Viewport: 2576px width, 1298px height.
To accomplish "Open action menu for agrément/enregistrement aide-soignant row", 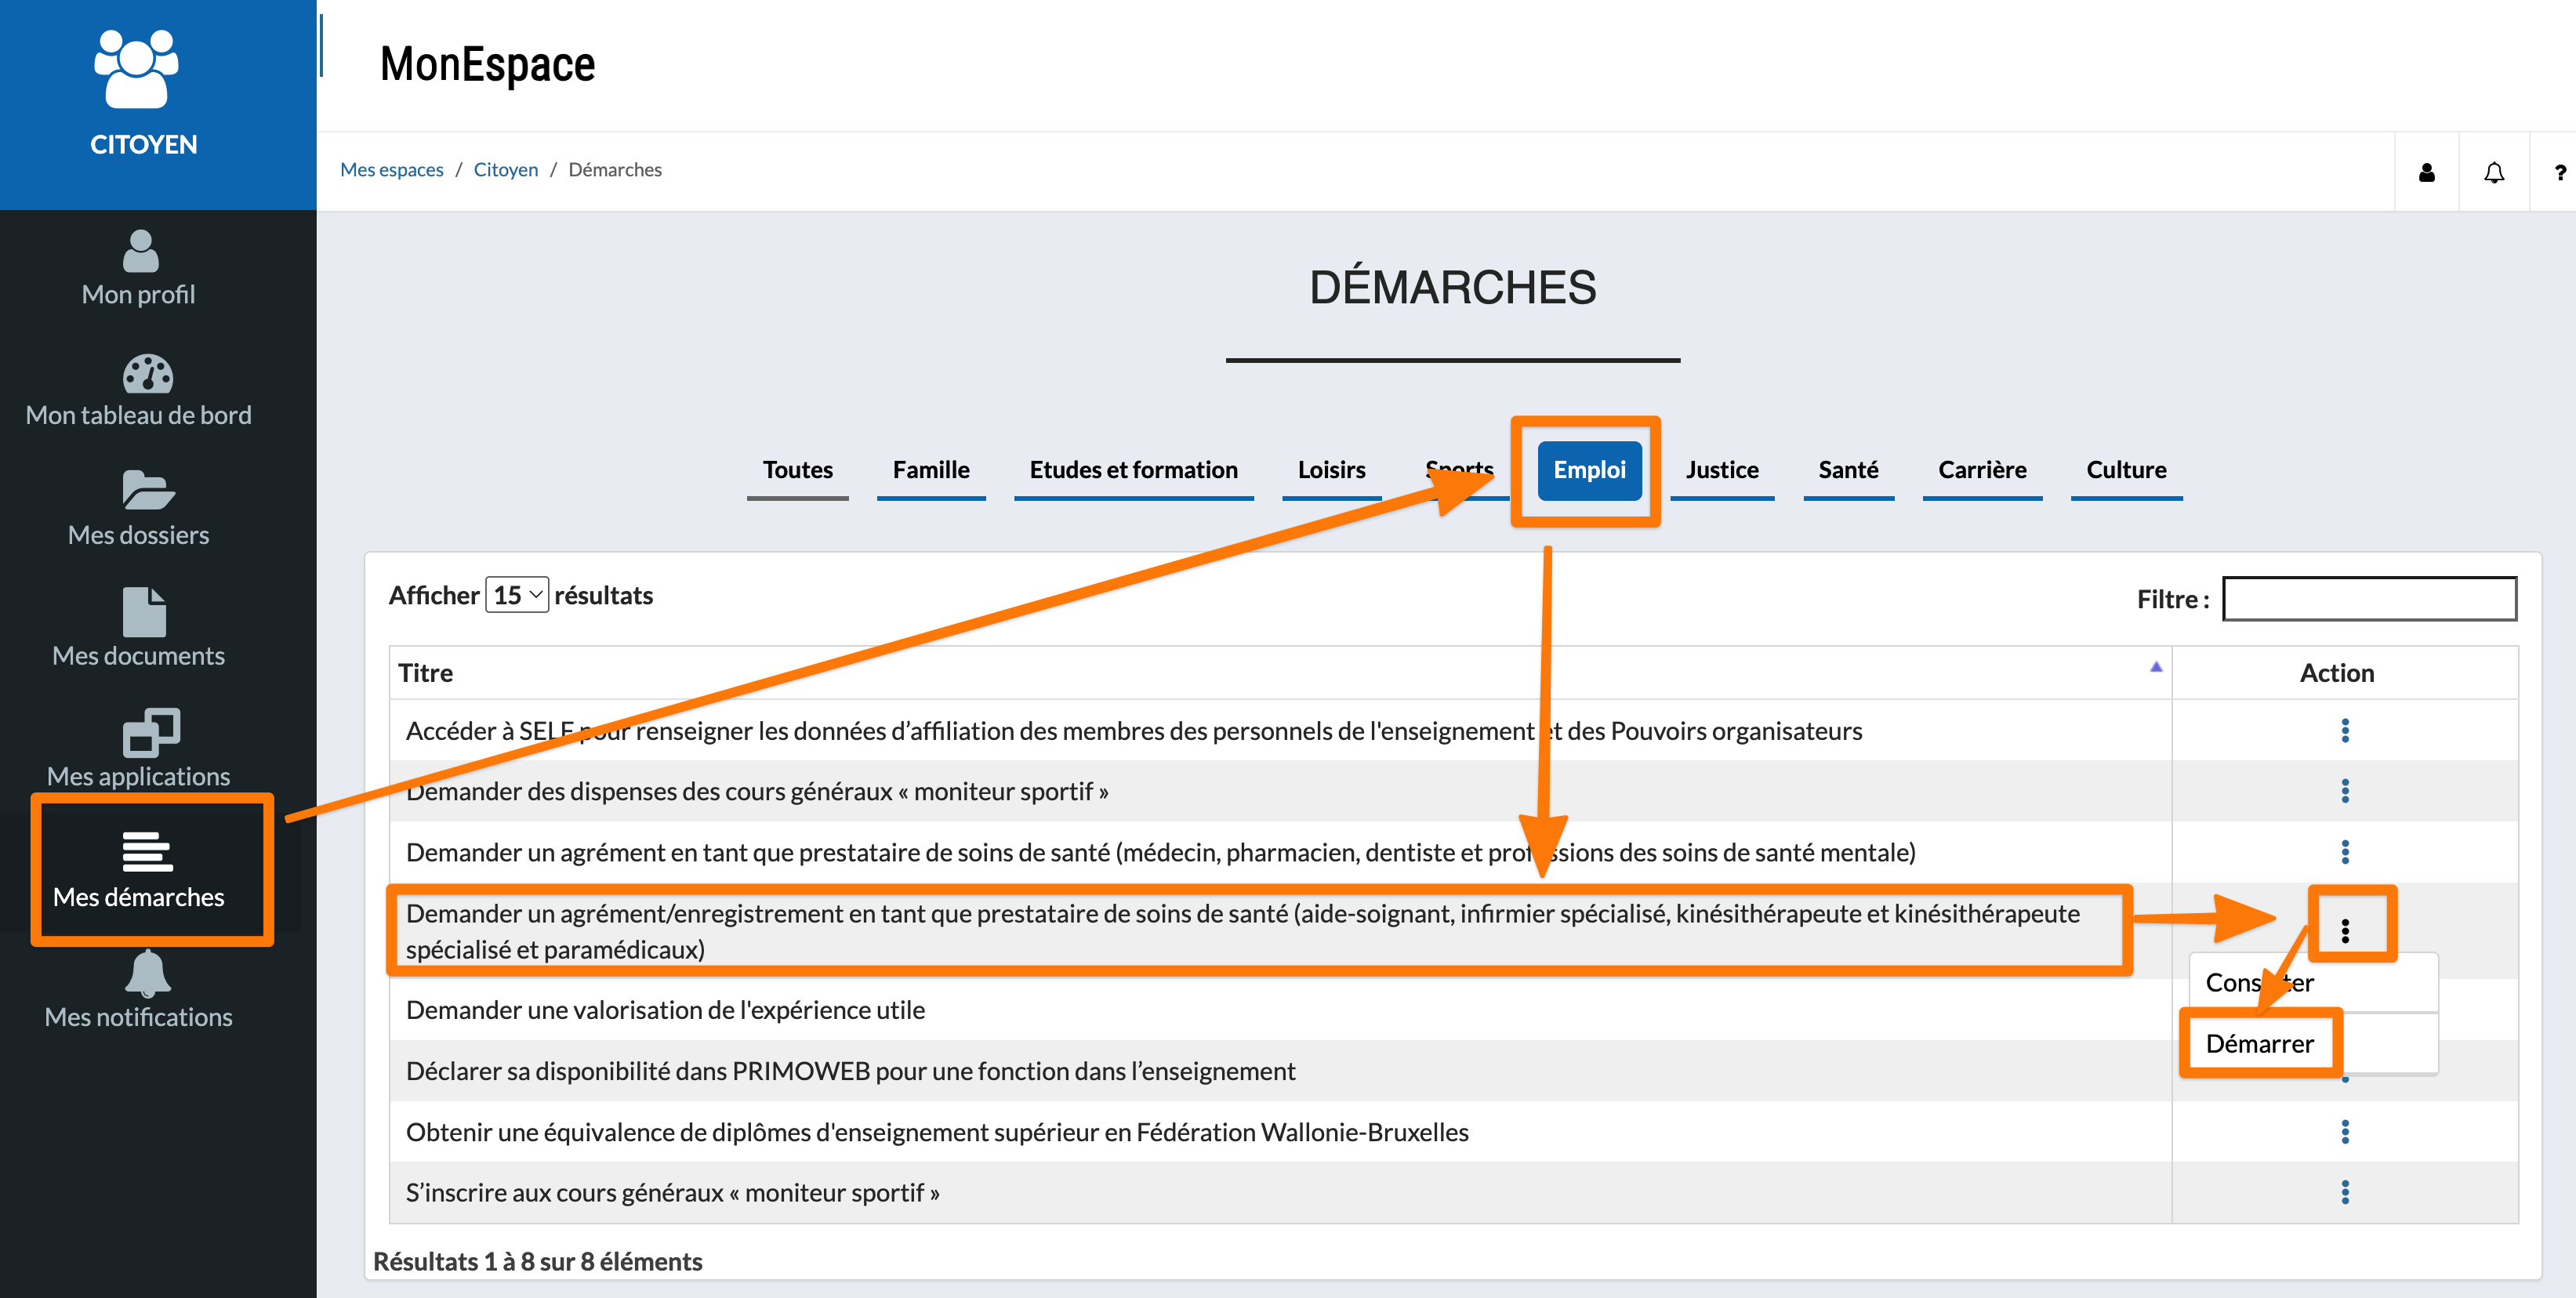I will pos(2345,931).
